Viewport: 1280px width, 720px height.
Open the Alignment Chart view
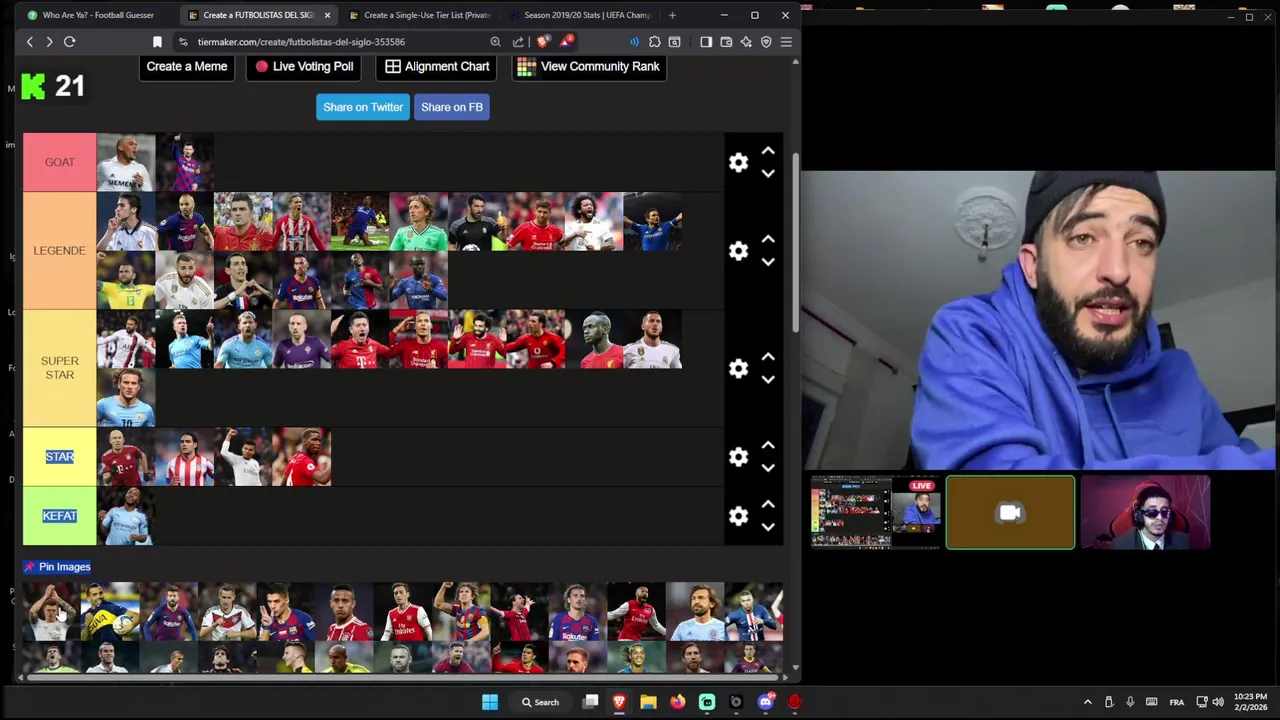(437, 67)
